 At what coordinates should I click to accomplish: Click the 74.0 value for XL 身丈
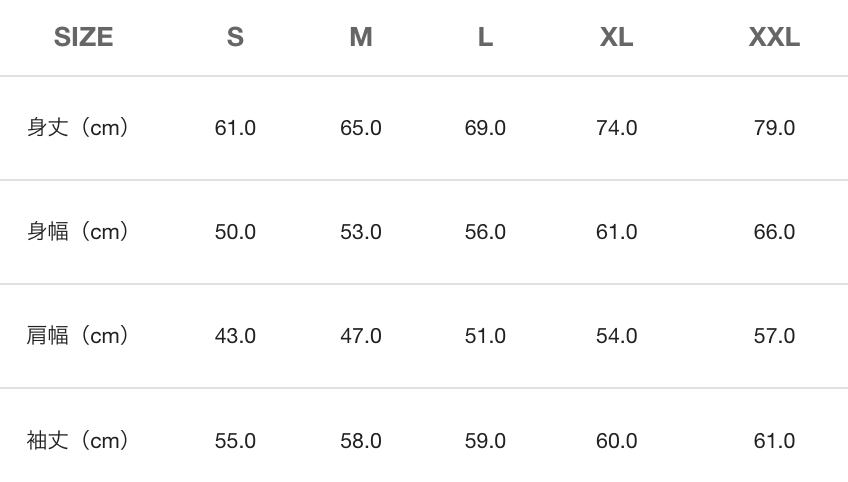(616, 128)
